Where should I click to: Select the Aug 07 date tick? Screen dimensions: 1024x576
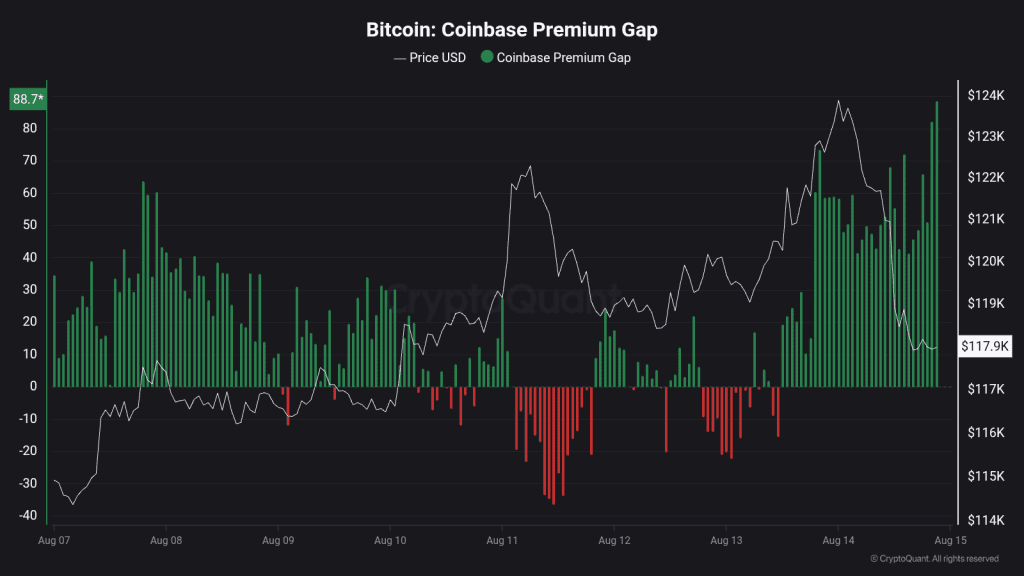(54, 540)
